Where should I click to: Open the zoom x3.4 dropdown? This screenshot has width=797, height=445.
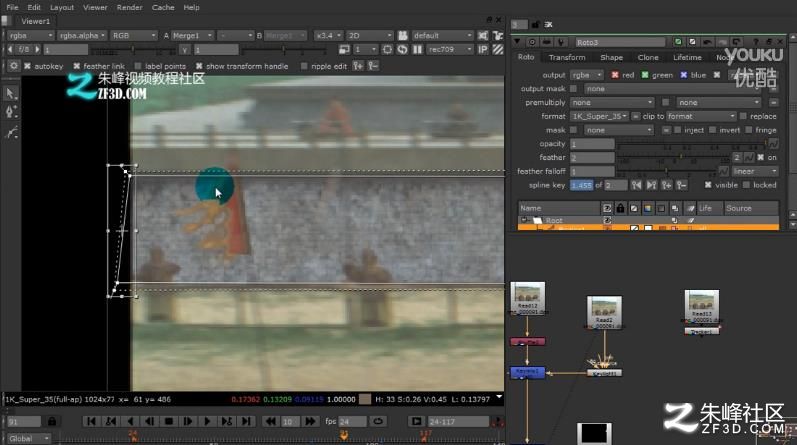[328, 36]
